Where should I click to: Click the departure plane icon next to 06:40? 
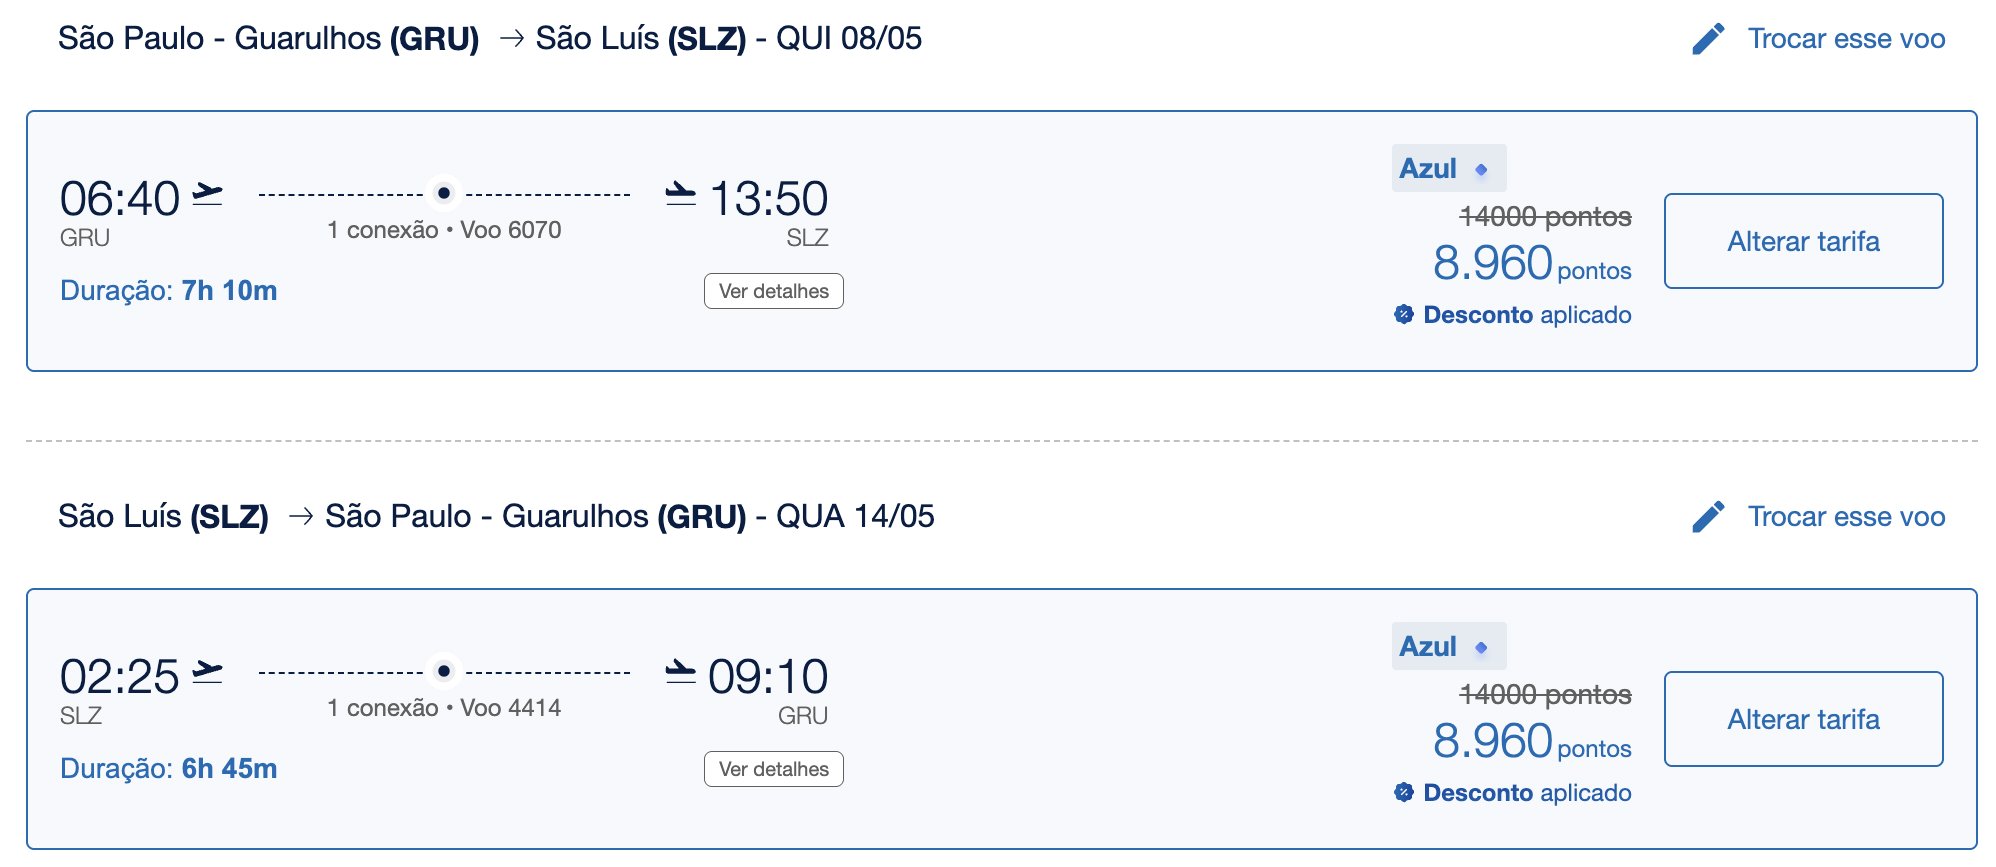[207, 193]
